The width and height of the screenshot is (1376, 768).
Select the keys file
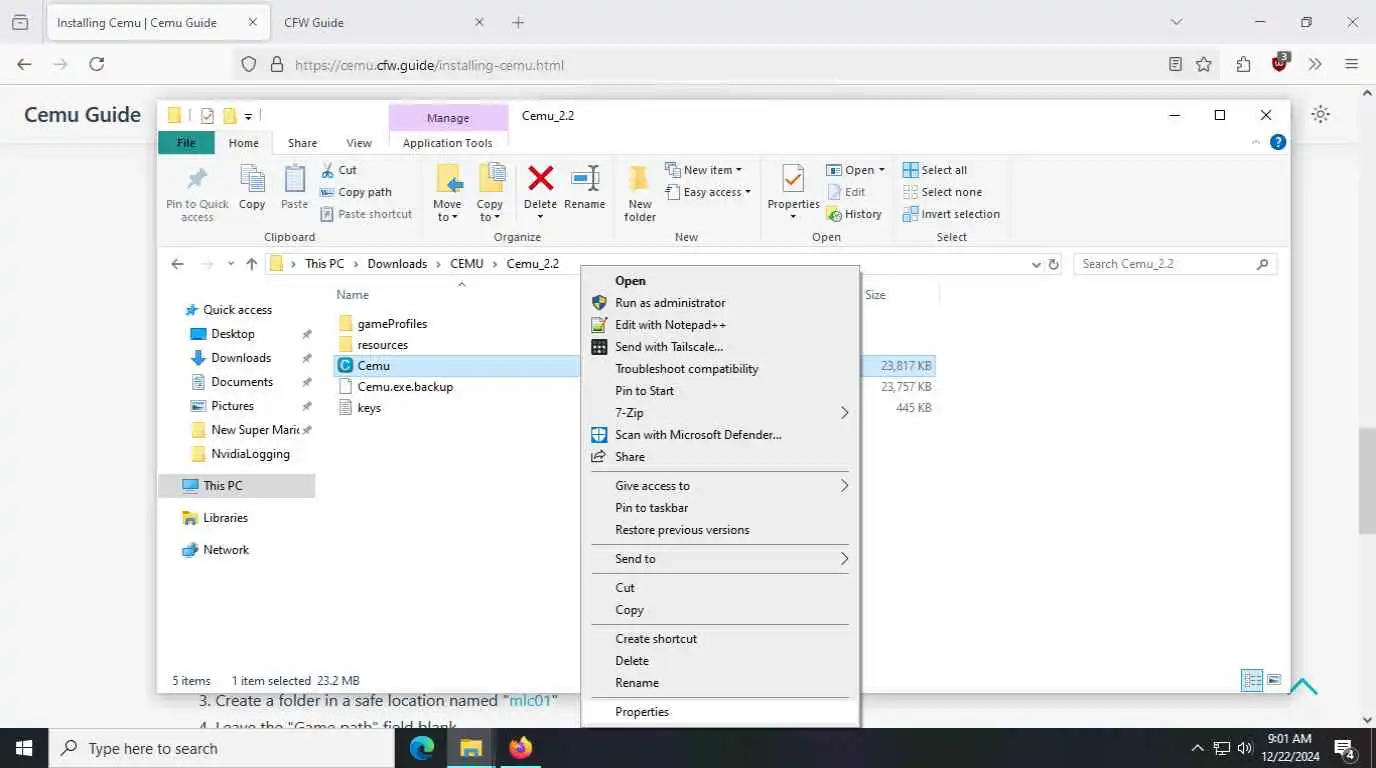click(x=369, y=408)
